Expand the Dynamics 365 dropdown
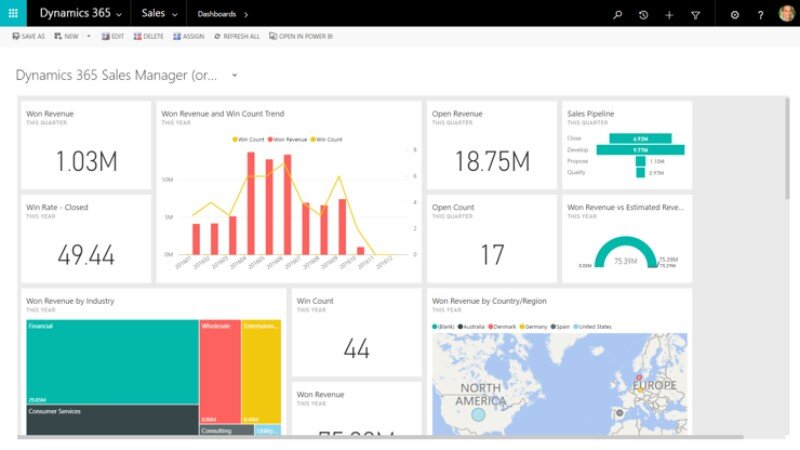The width and height of the screenshot is (800, 450). (119, 15)
